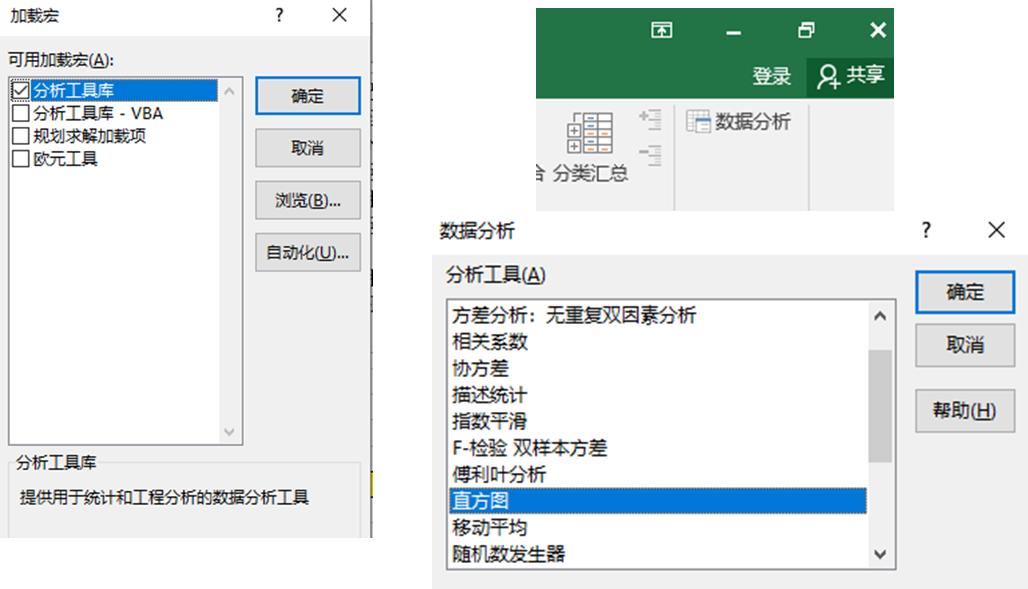The image size is (1028, 589).
Task: Click 登录 to sign in
Action: (x=772, y=76)
